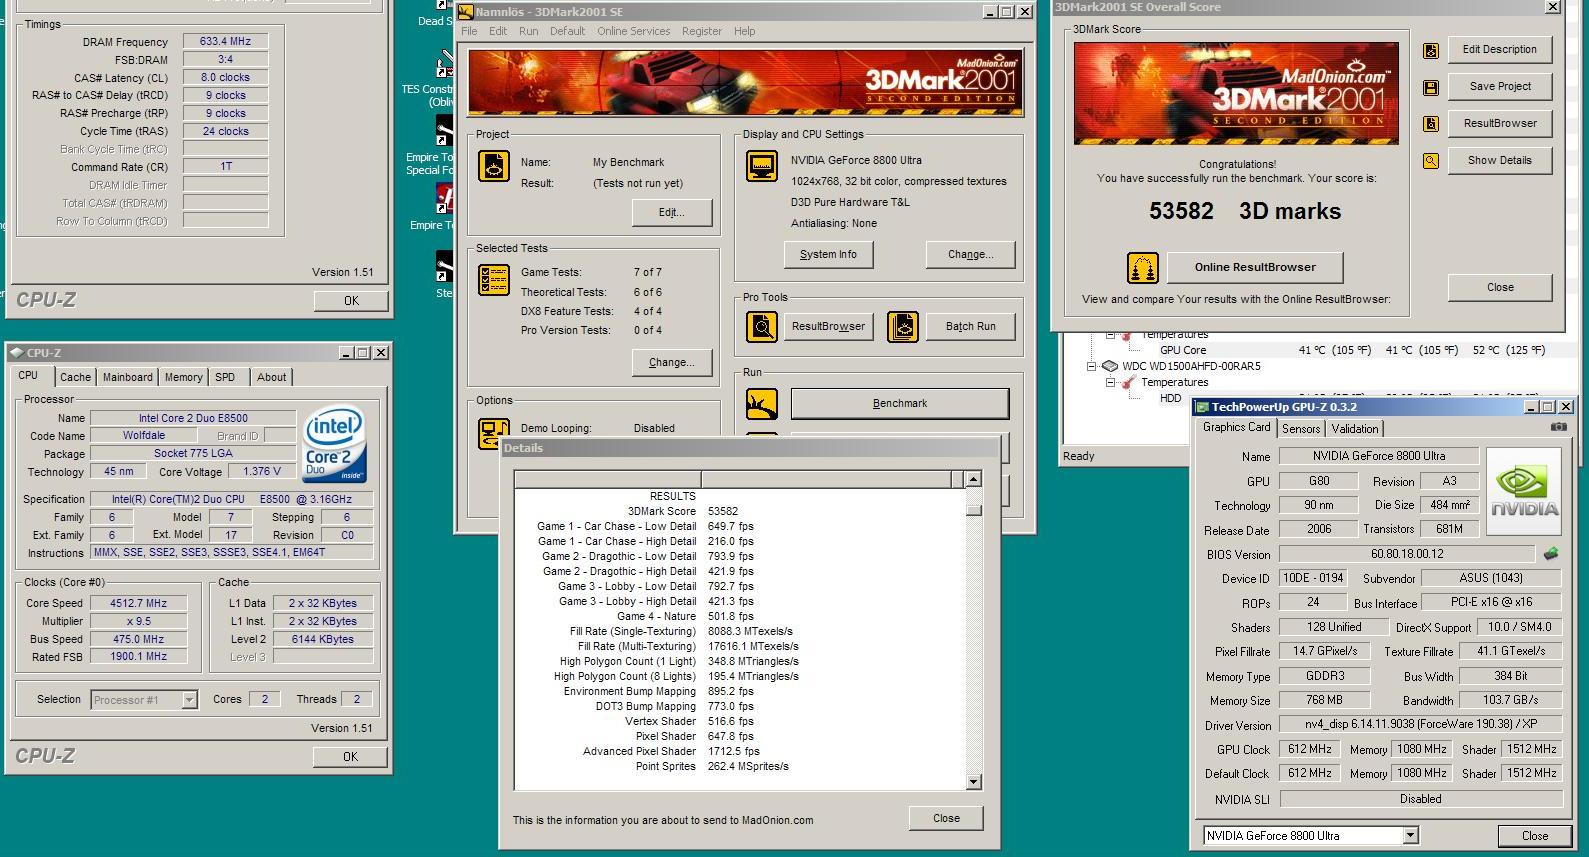This screenshot has height=857, width=1589.
Task: Open the Processor #1 selection dropdown
Action: [189, 700]
